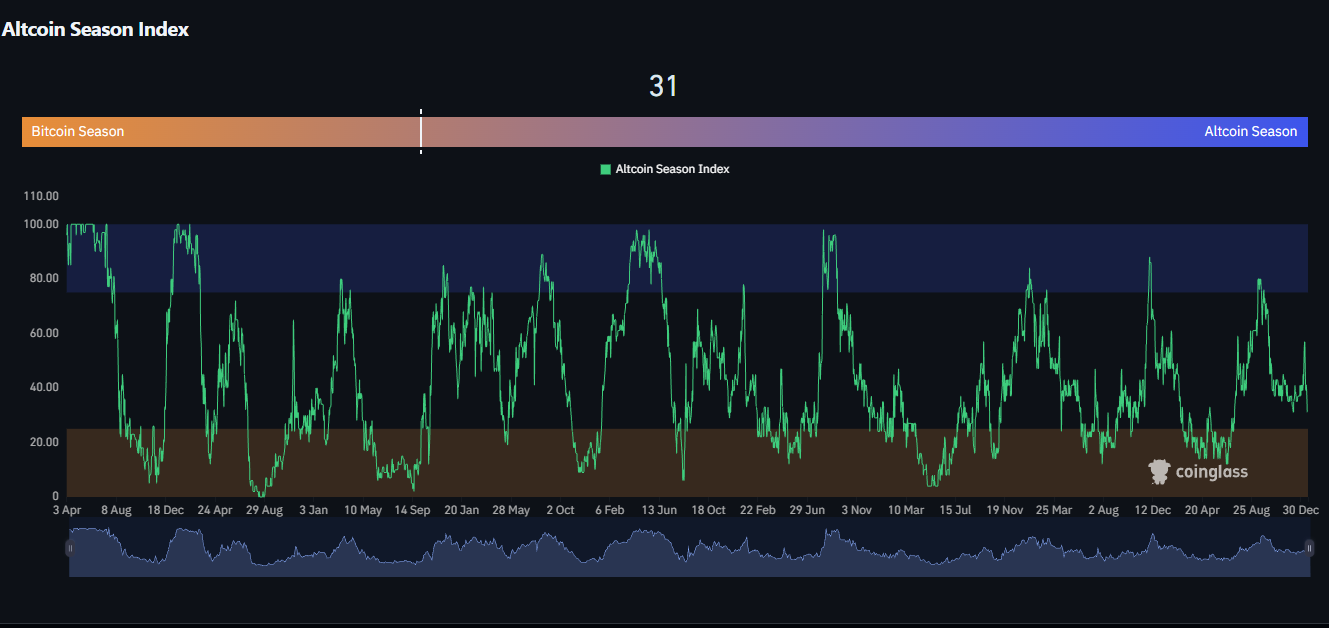The image size is (1329, 628).
Task: Click the white marker on gradient bar
Action: click(421, 131)
